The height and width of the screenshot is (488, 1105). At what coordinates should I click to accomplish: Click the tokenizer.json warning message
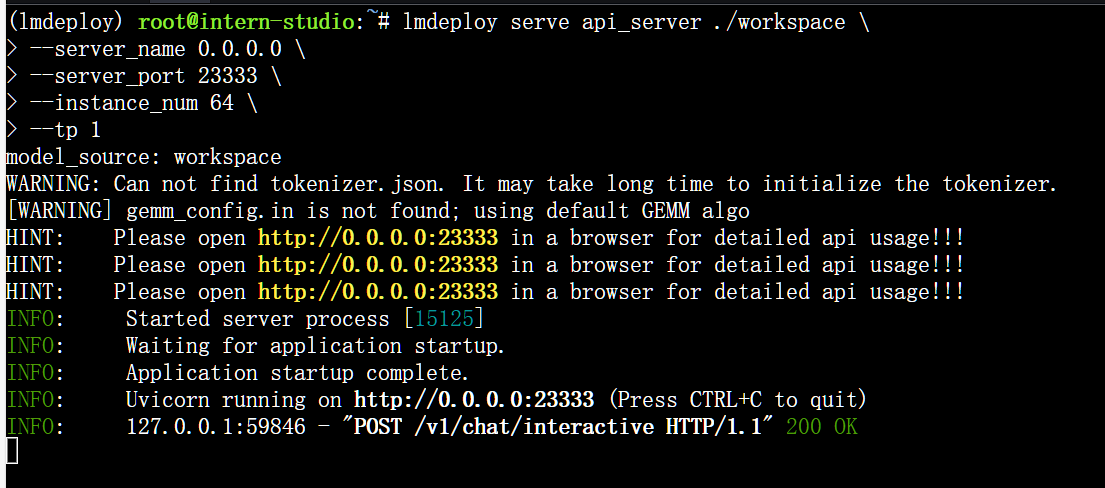click(530, 184)
